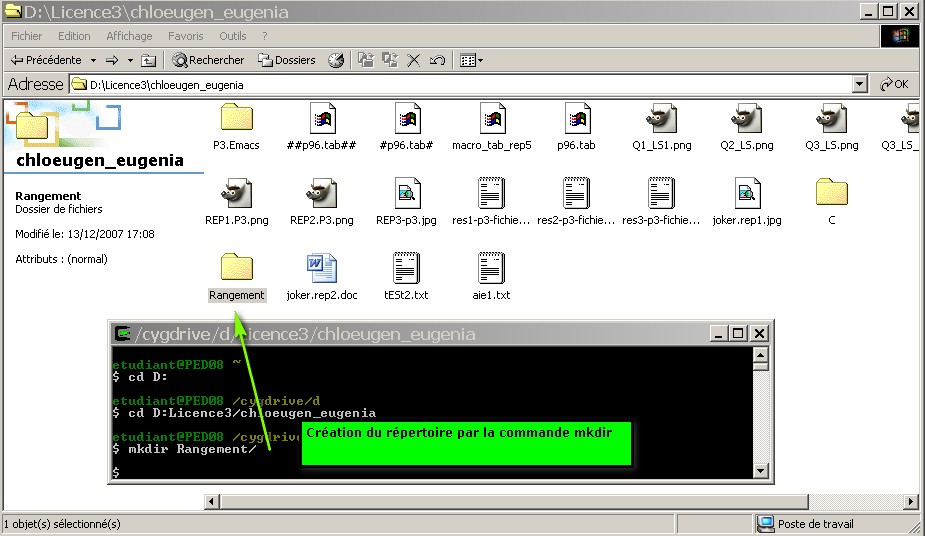Click the Cygwin terminal title bar icon
Image resolution: width=925 pixels, height=536 pixels.
tap(123, 334)
